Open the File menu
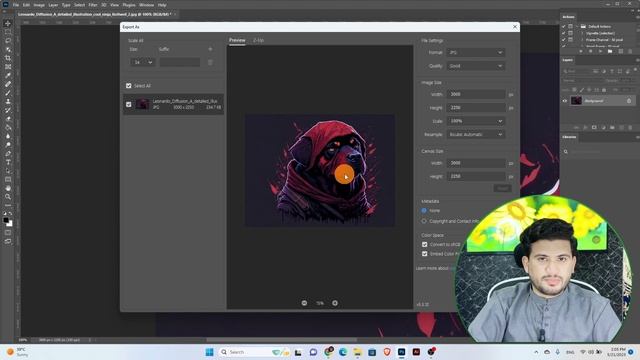The image size is (640, 360). click(16, 5)
